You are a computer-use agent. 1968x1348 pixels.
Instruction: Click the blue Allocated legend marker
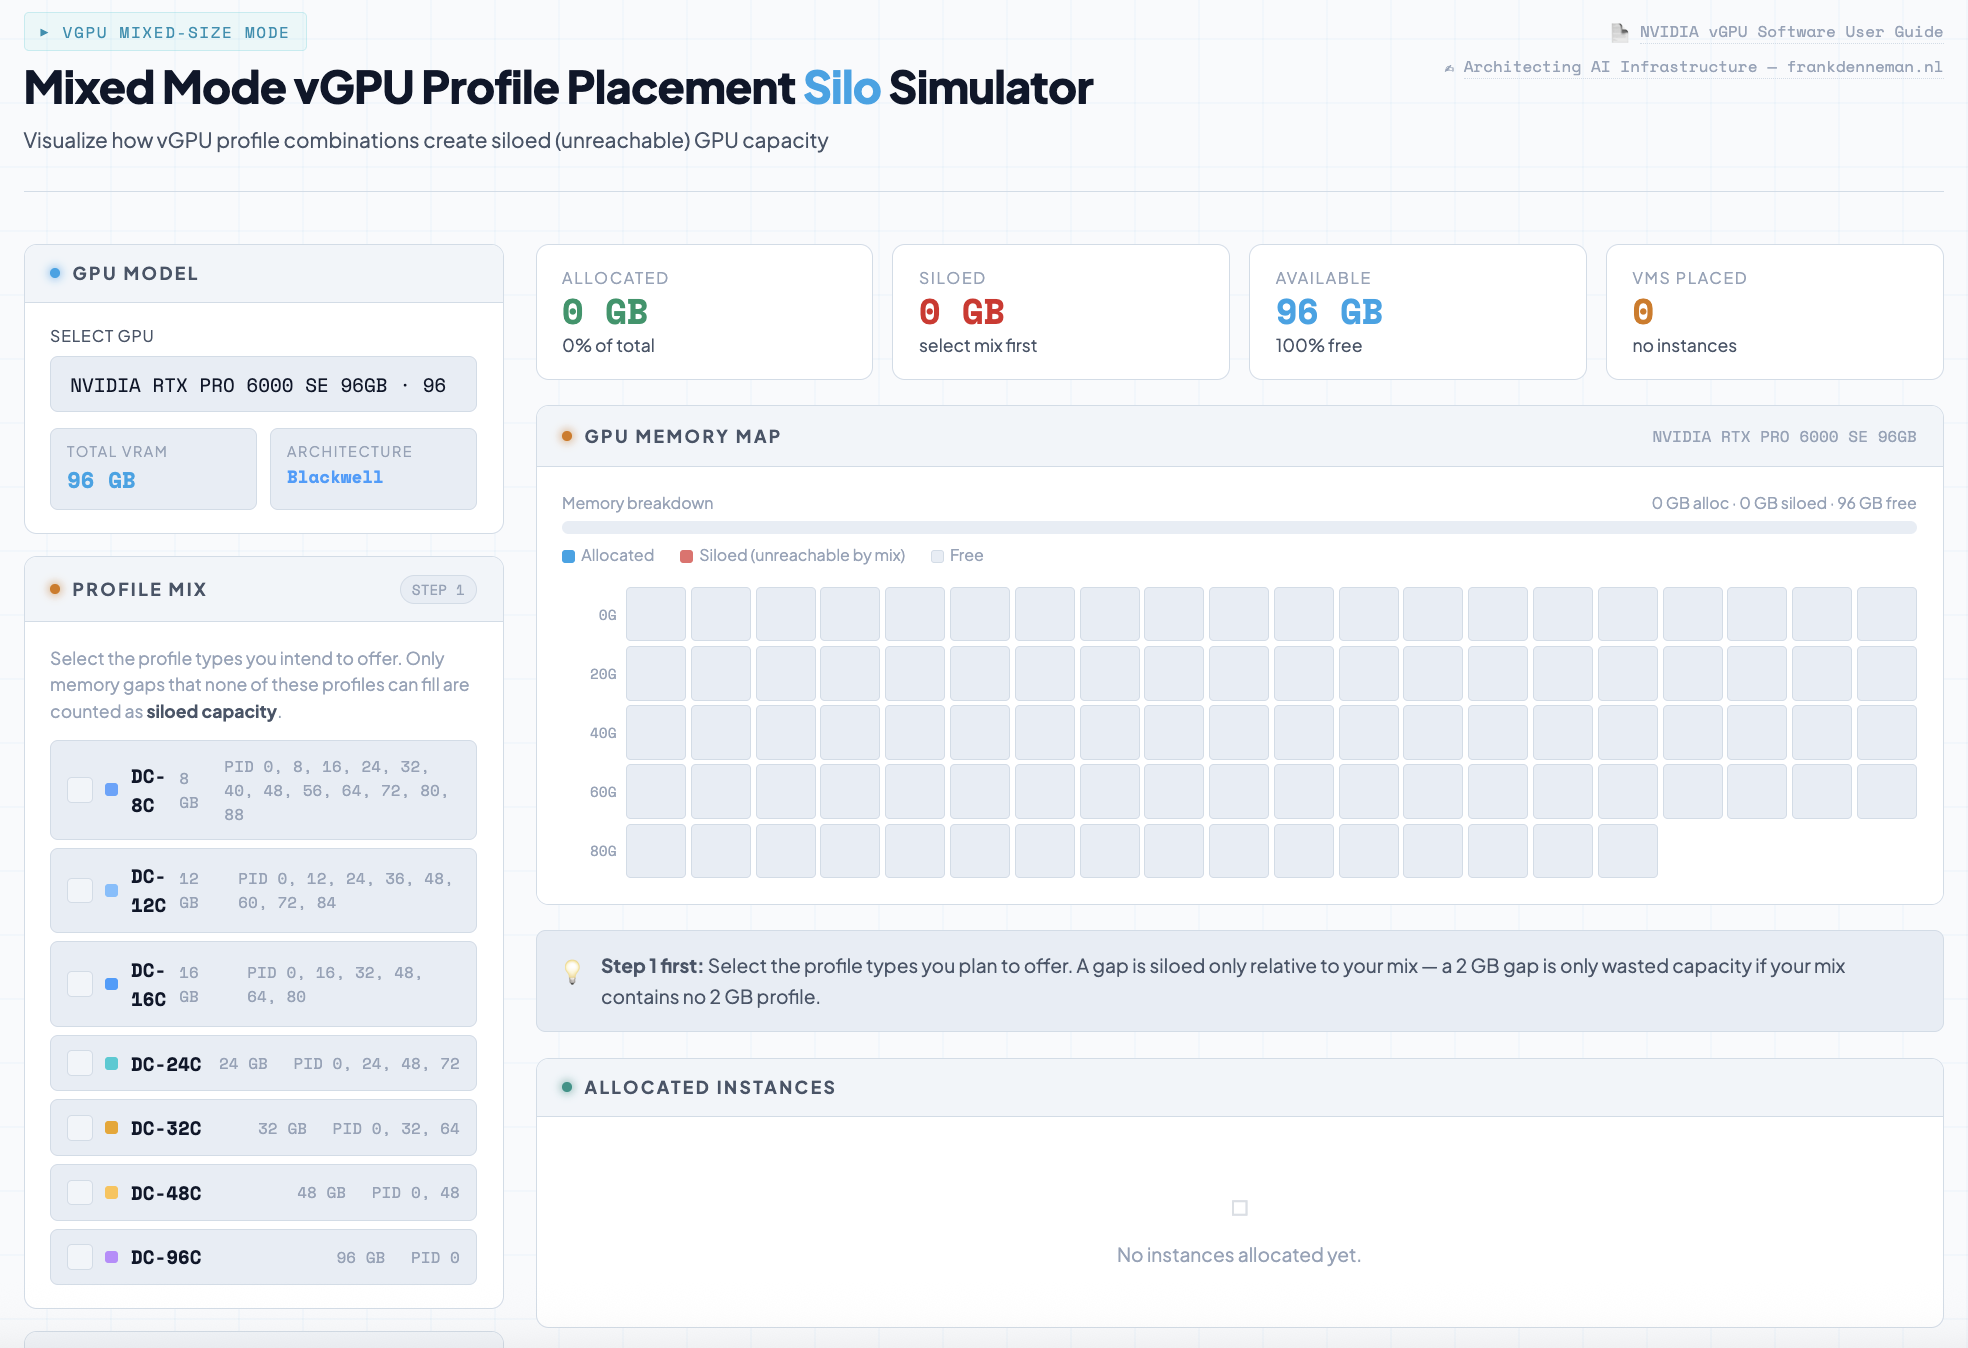pyautogui.click(x=569, y=556)
